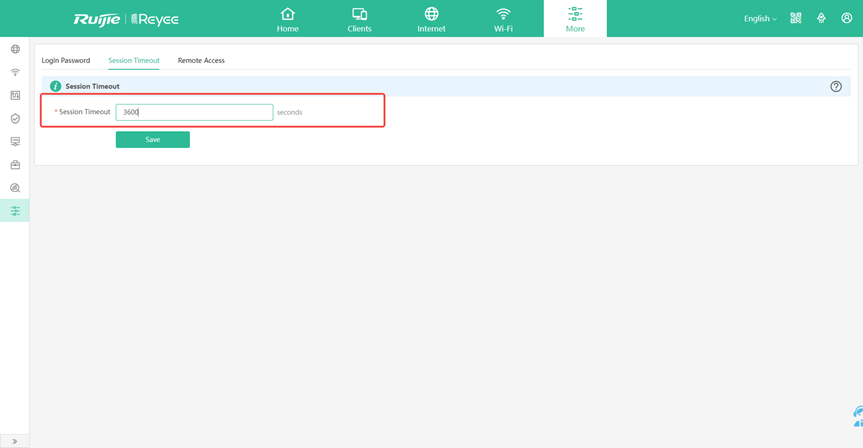Viewport: 863px width, 448px height.
Task: Click the help question mark icon
Action: coord(836,86)
